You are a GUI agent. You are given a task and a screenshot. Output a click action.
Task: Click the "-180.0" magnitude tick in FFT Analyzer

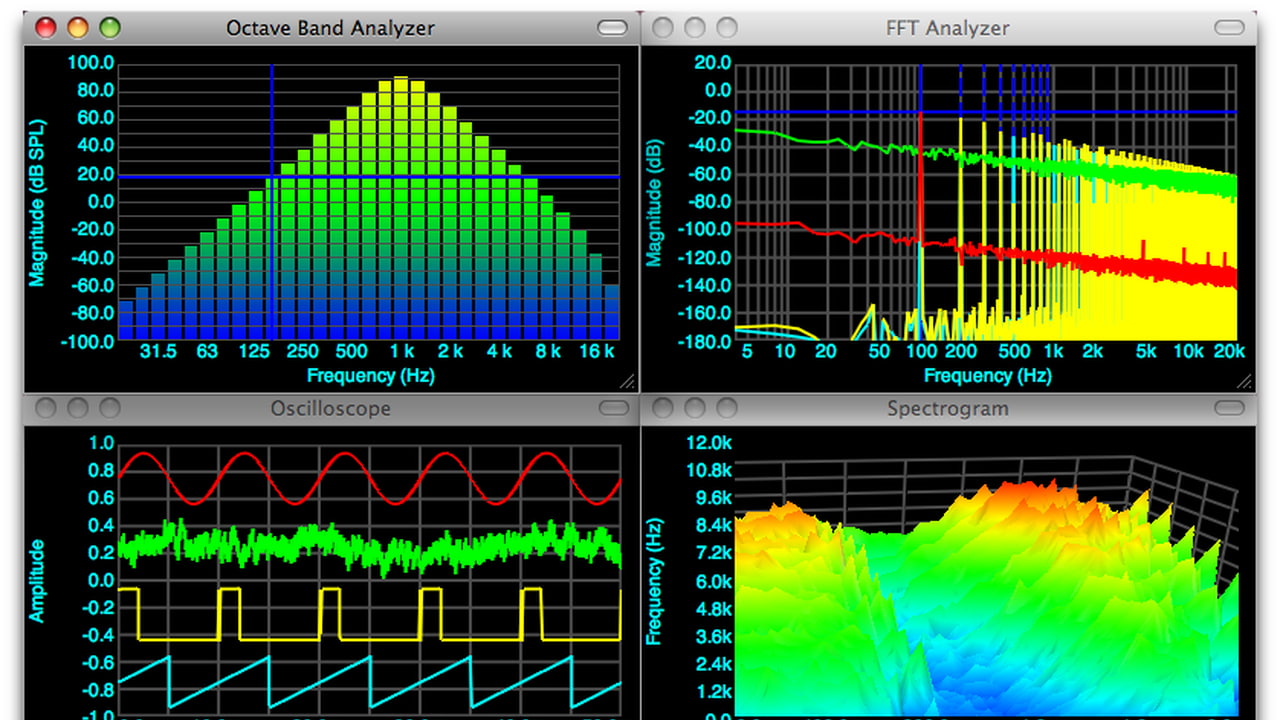705,341
